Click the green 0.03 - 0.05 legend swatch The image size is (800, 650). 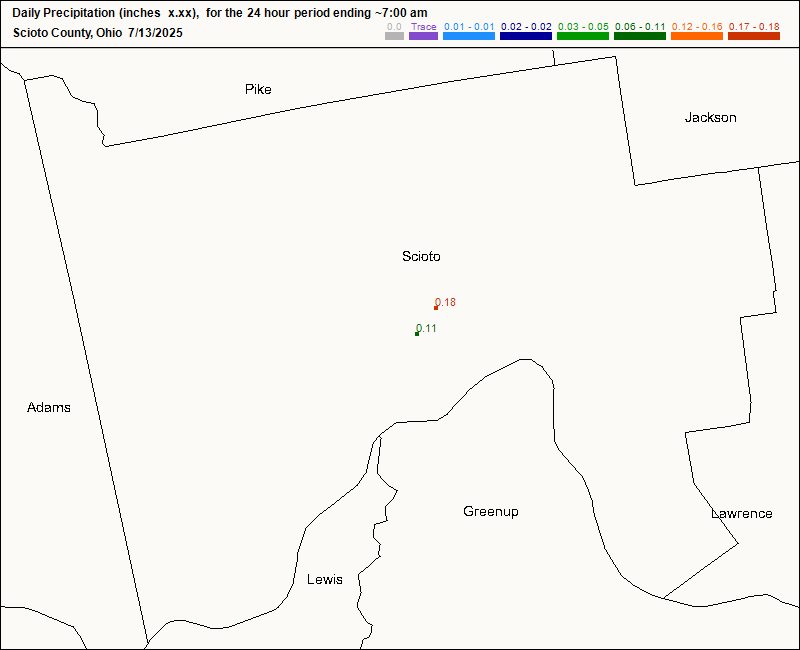(x=583, y=36)
